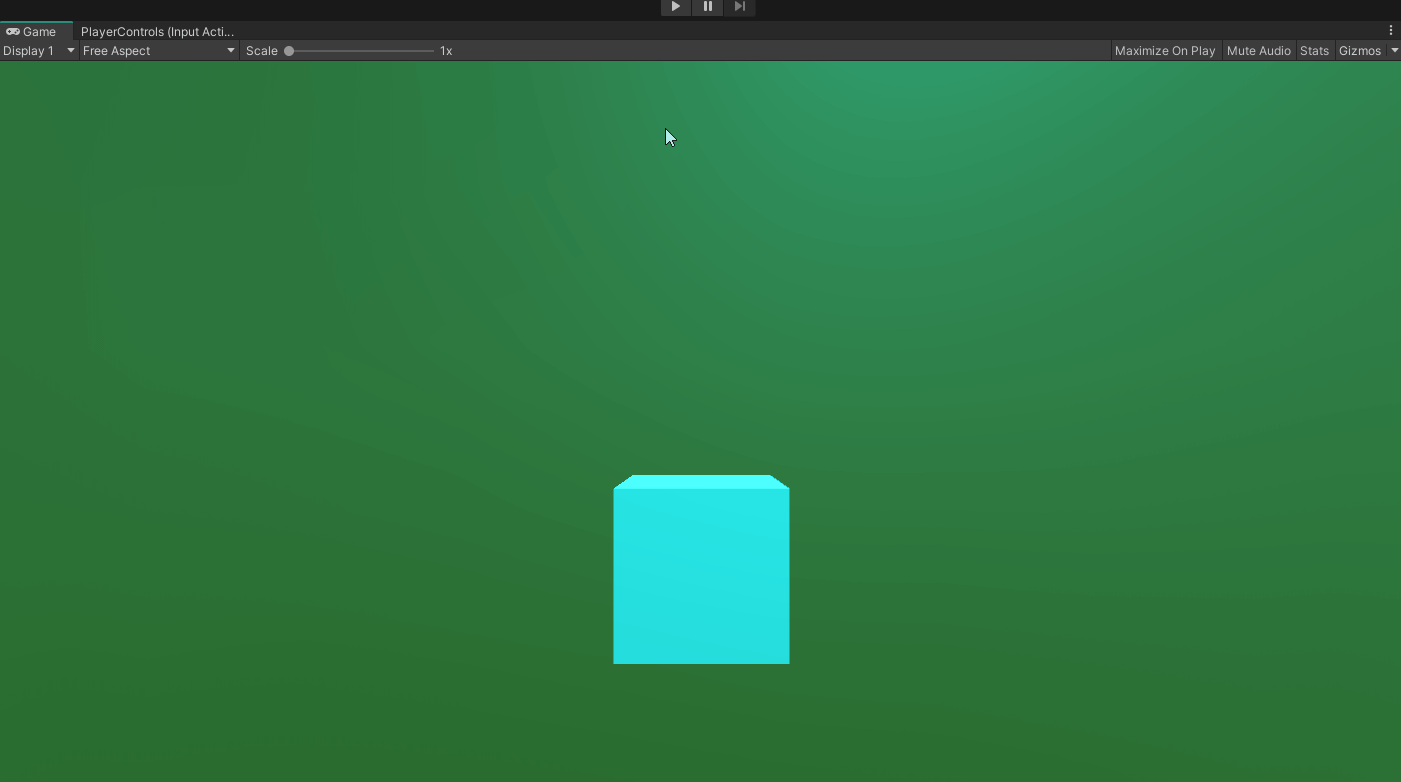Click the Scale value 1x label
1401x782 pixels.
446,51
